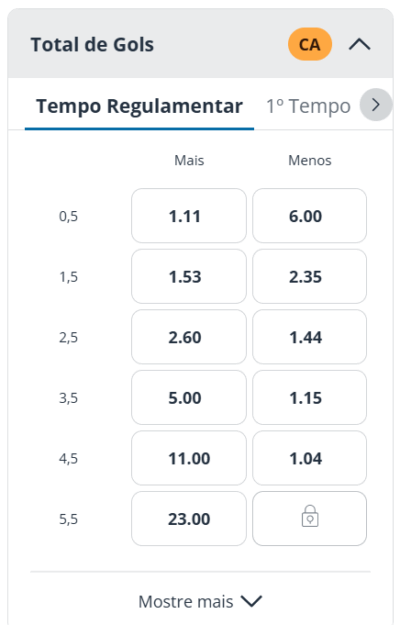Select the Tempo Regulamentar tab
Viewport: 400px width, 625px height.
(139, 106)
